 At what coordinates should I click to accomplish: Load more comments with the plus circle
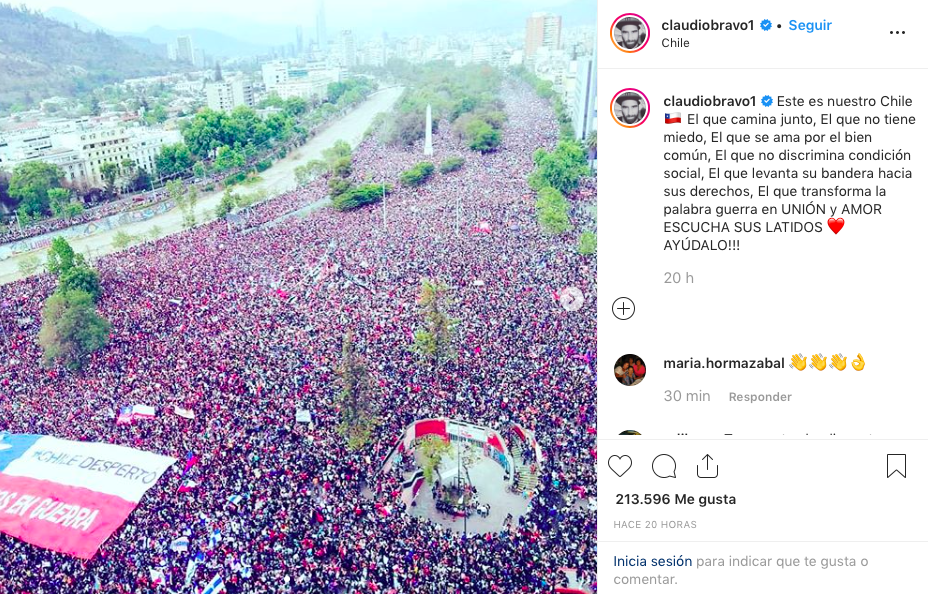[623, 308]
